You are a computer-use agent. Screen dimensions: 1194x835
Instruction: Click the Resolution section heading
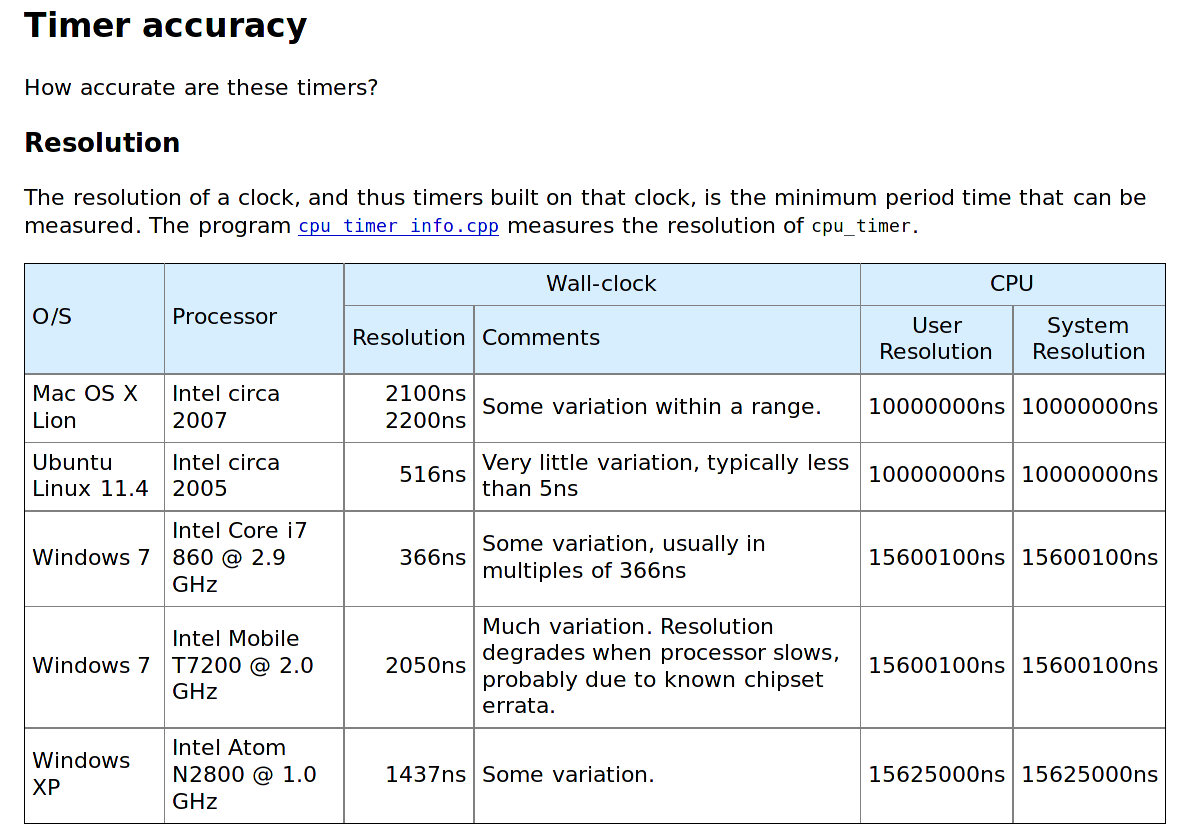[x=101, y=142]
